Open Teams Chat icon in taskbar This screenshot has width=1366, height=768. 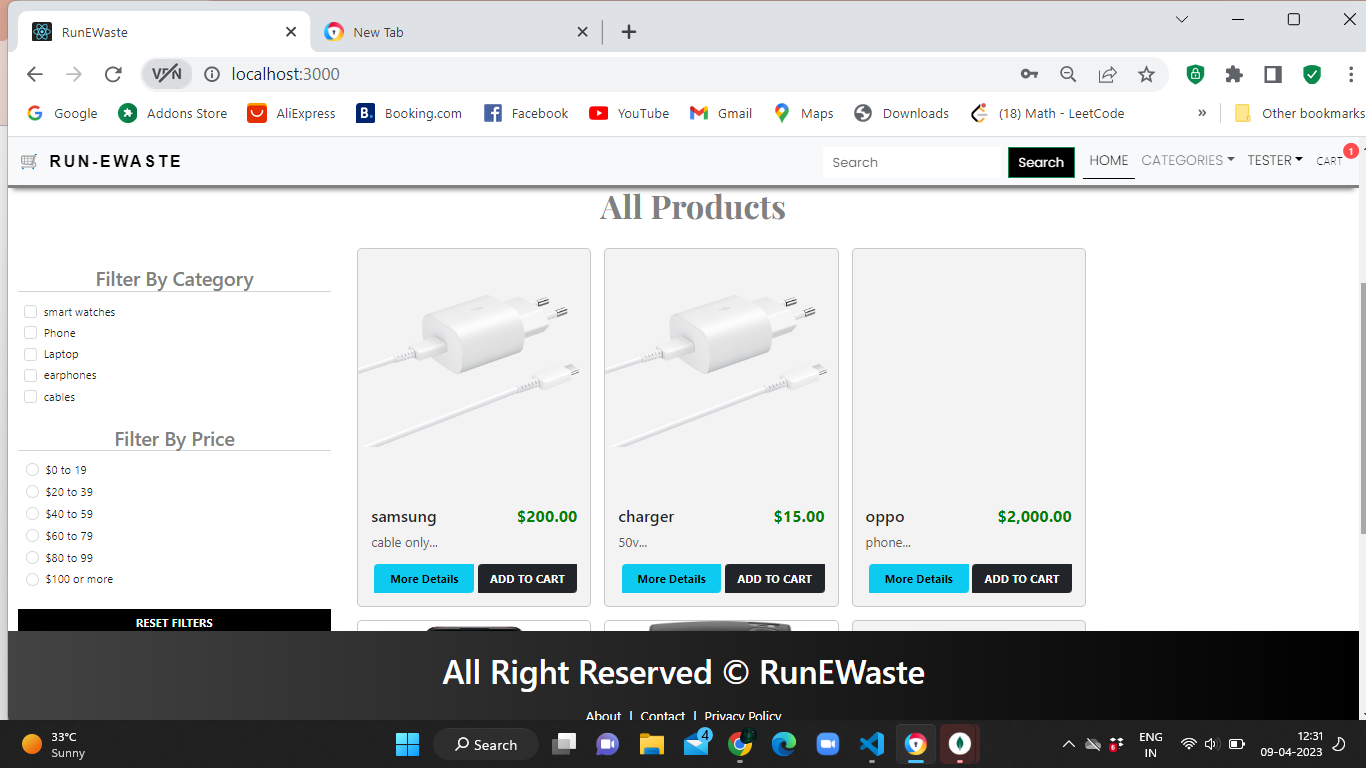pos(607,744)
